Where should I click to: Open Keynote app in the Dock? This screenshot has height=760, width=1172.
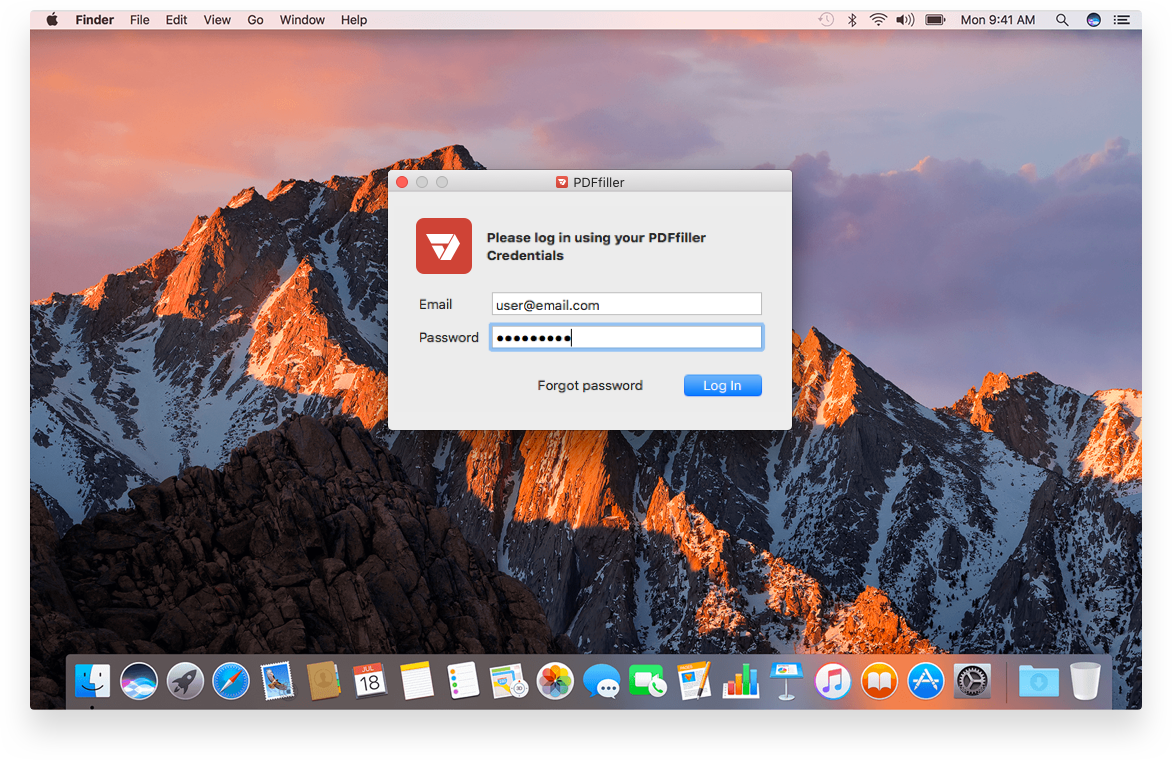tap(786, 682)
